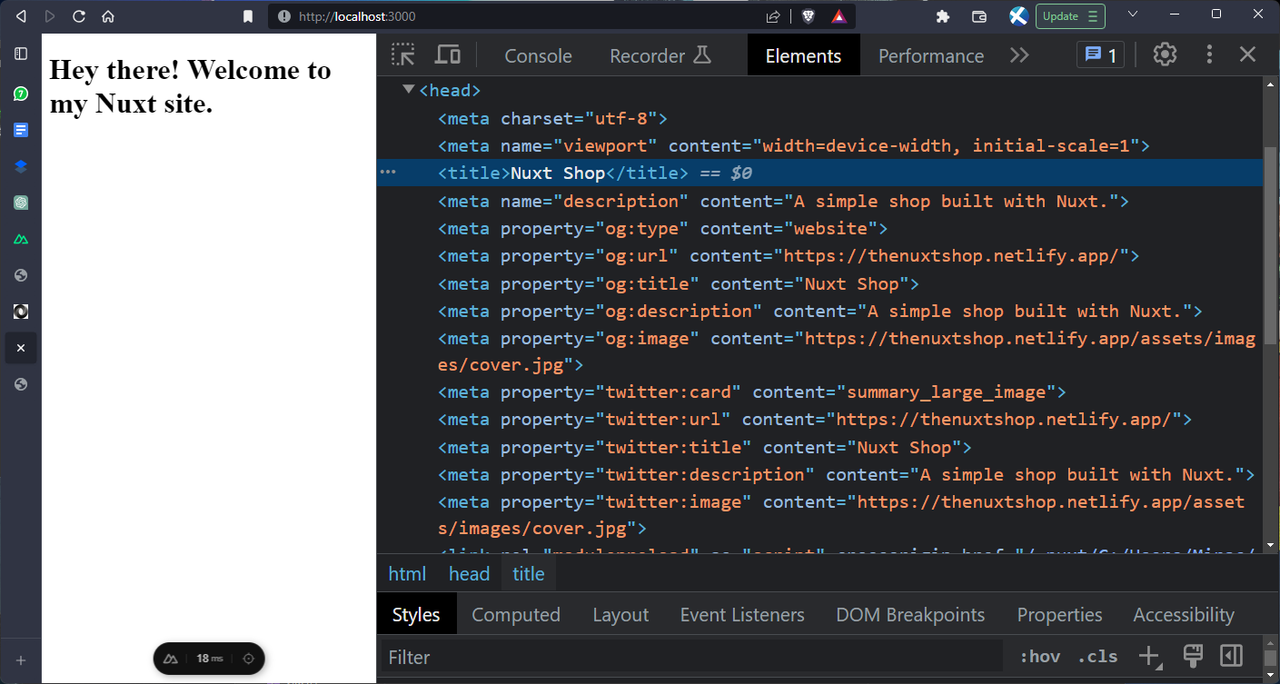
Task: Toggle the device emulation toolbar
Action: tap(447, 55)
